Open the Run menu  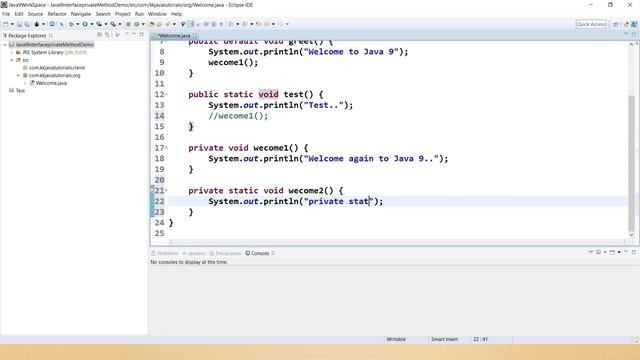tap(139, 14)
